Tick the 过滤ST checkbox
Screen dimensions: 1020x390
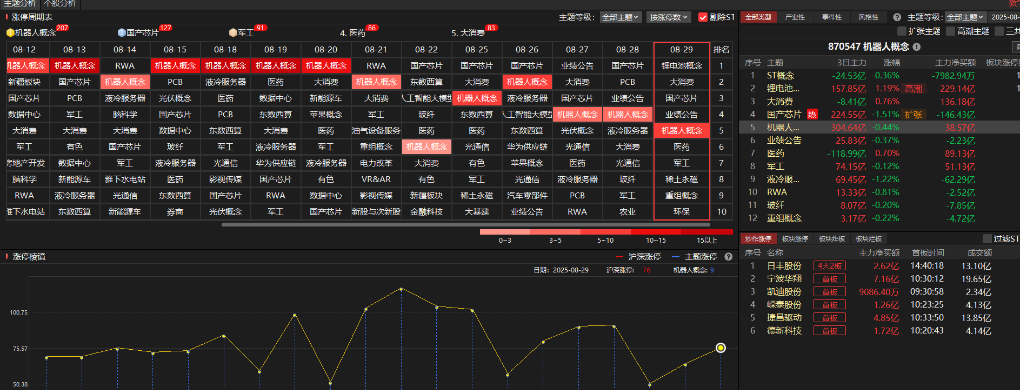tap(987, 239)
